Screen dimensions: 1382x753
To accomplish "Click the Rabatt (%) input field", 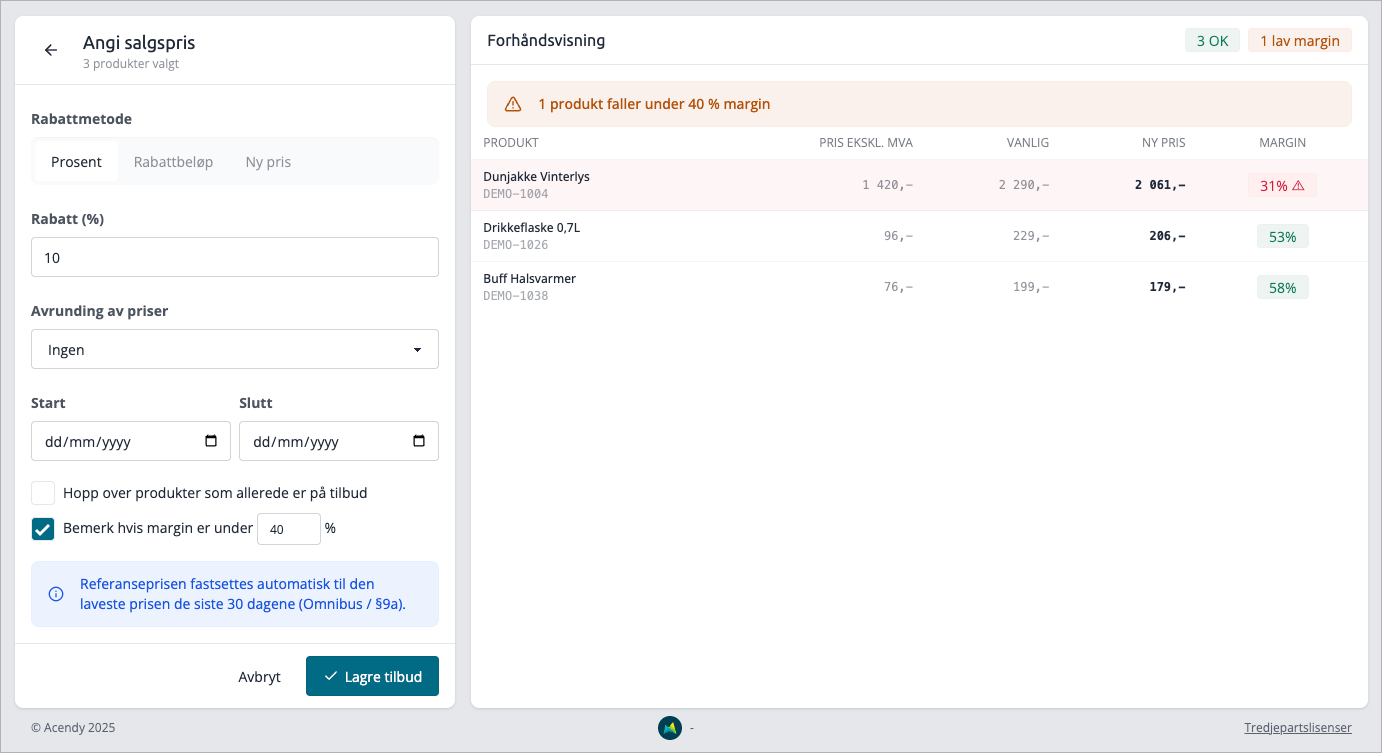I will [235, 257].
